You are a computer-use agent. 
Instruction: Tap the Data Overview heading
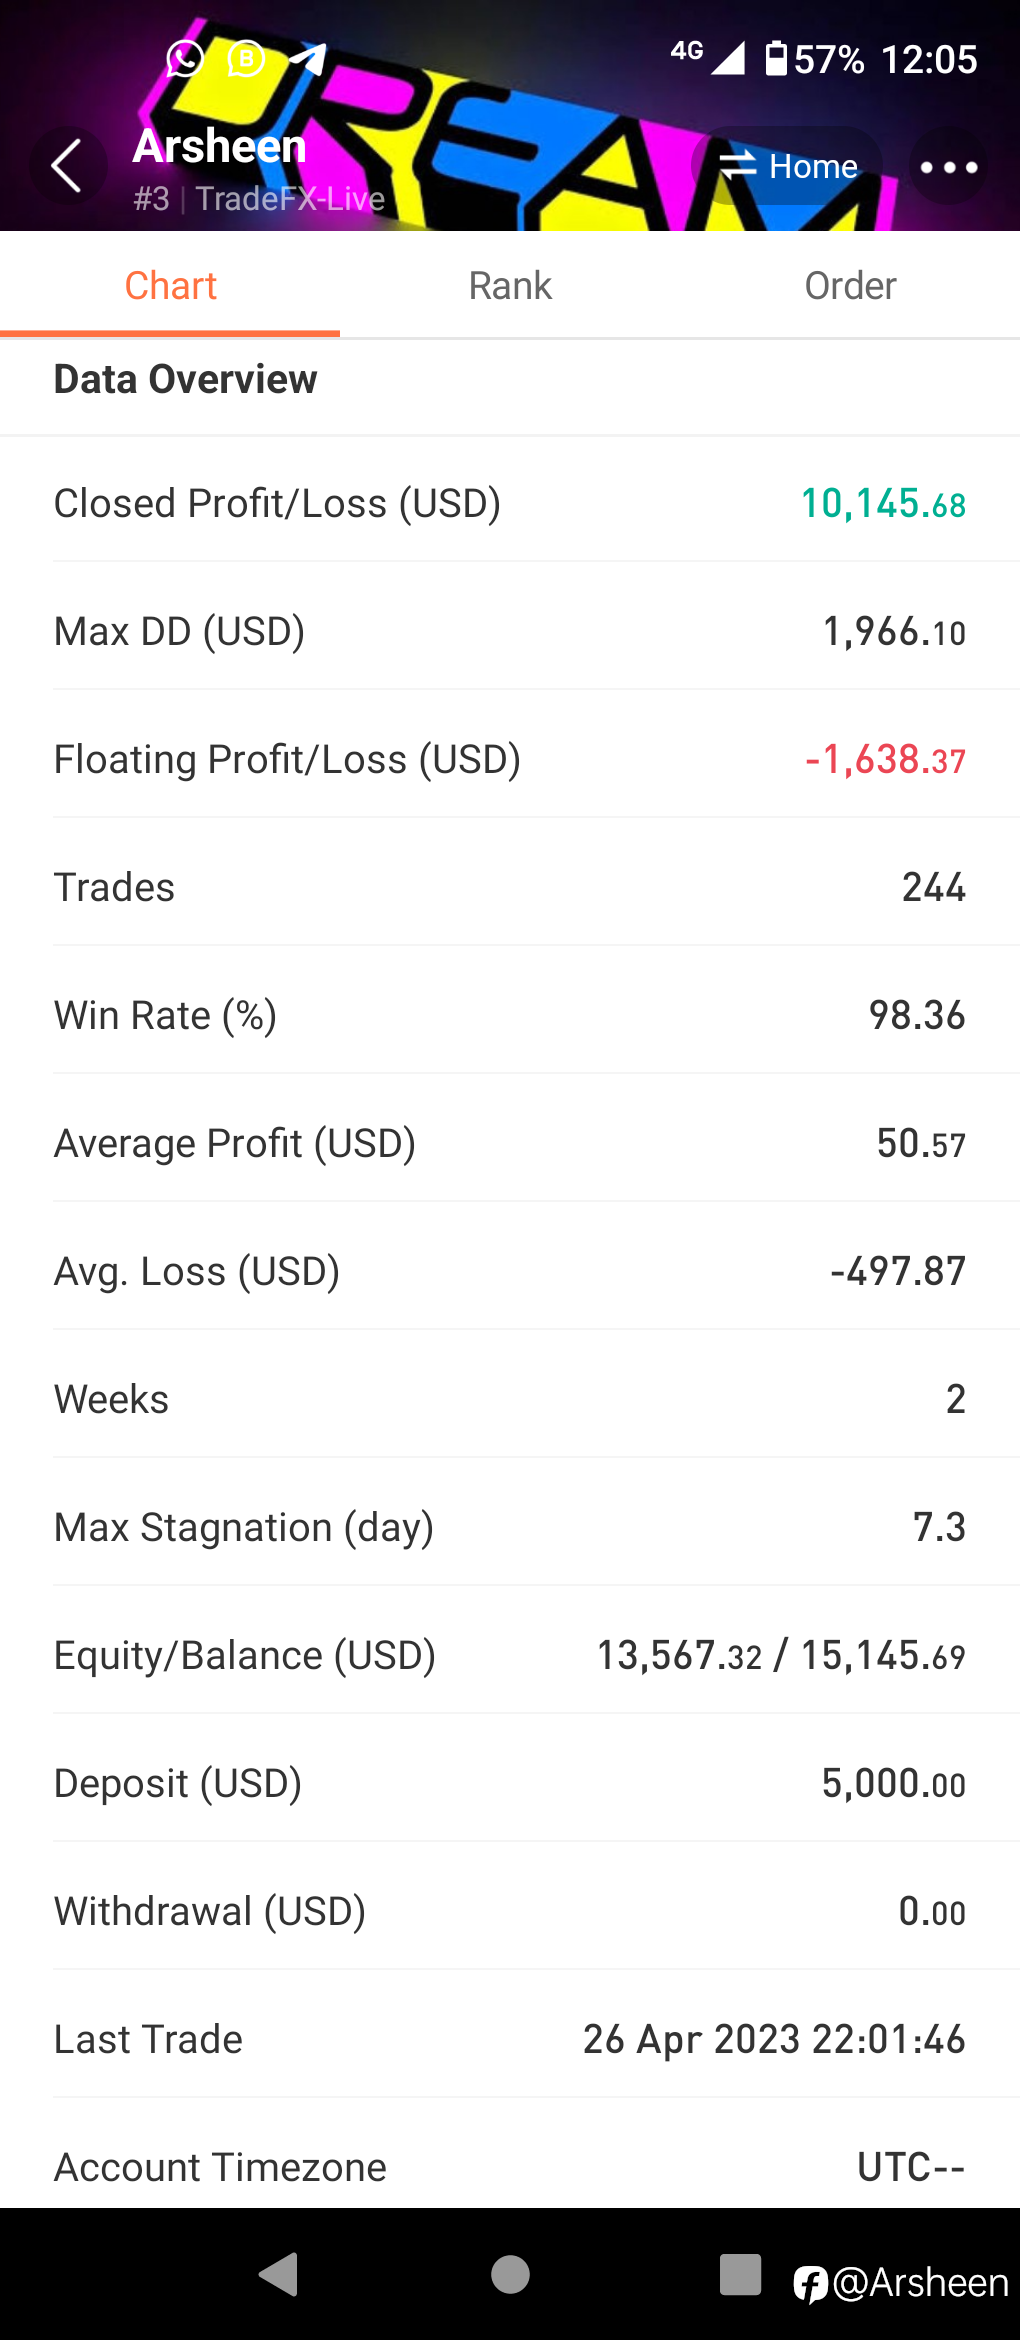(x=186, y=380)
